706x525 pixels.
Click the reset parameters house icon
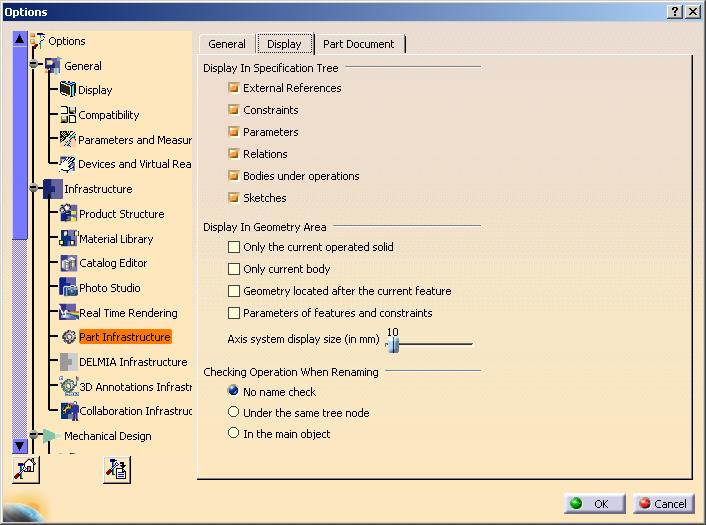25,469
